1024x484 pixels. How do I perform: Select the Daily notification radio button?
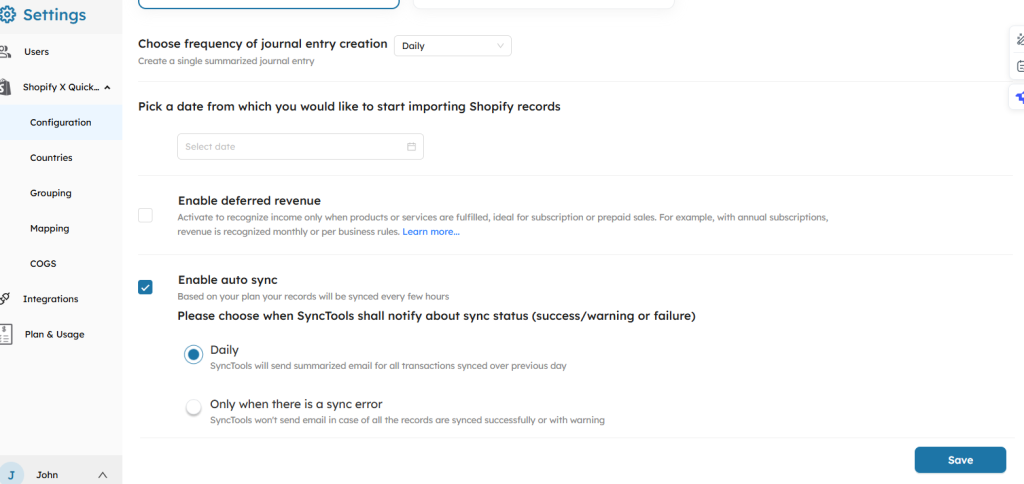click(193, 355)
